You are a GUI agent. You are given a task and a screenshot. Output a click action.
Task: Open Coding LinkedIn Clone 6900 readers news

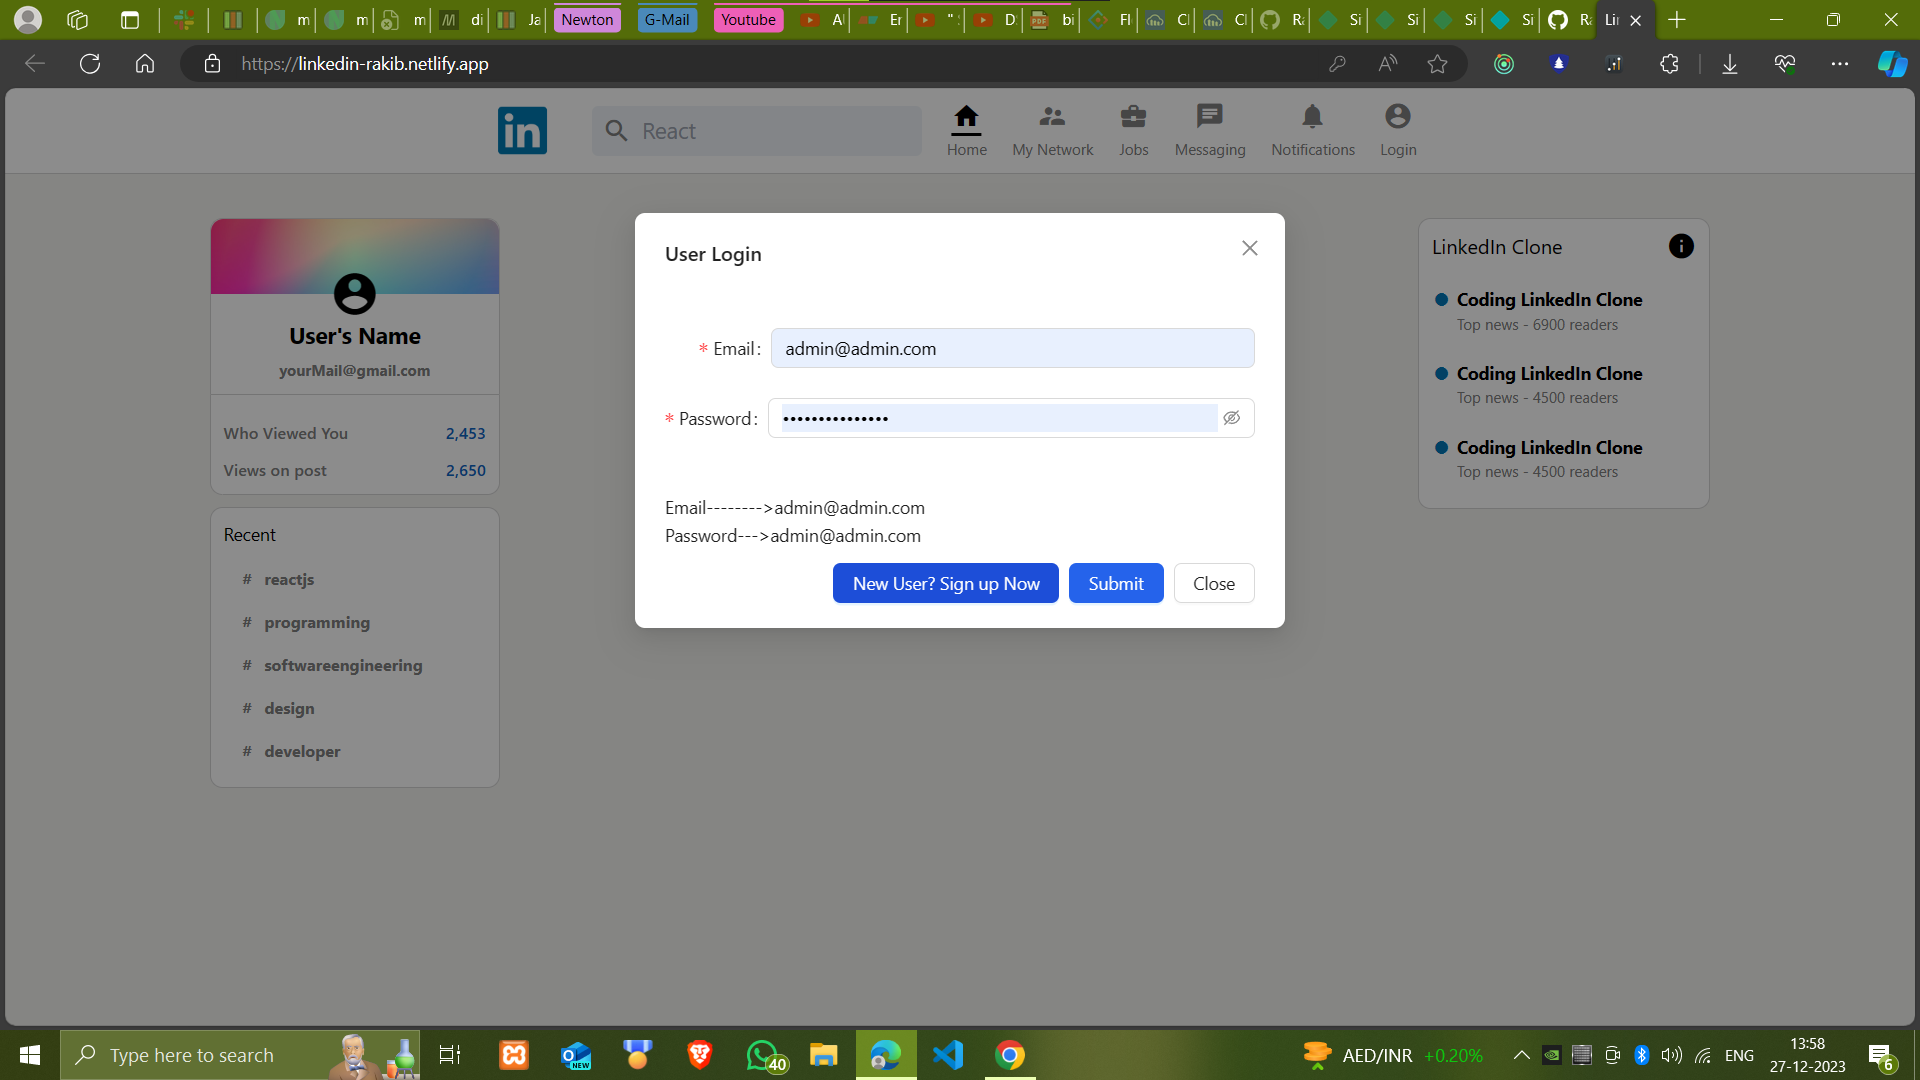tap(1549, 311)
